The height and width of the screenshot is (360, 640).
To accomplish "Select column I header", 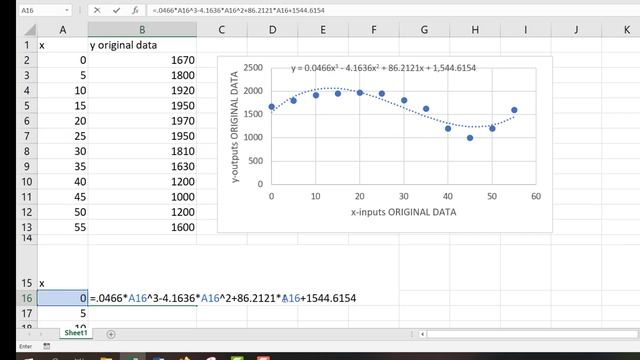I will 526,30.
